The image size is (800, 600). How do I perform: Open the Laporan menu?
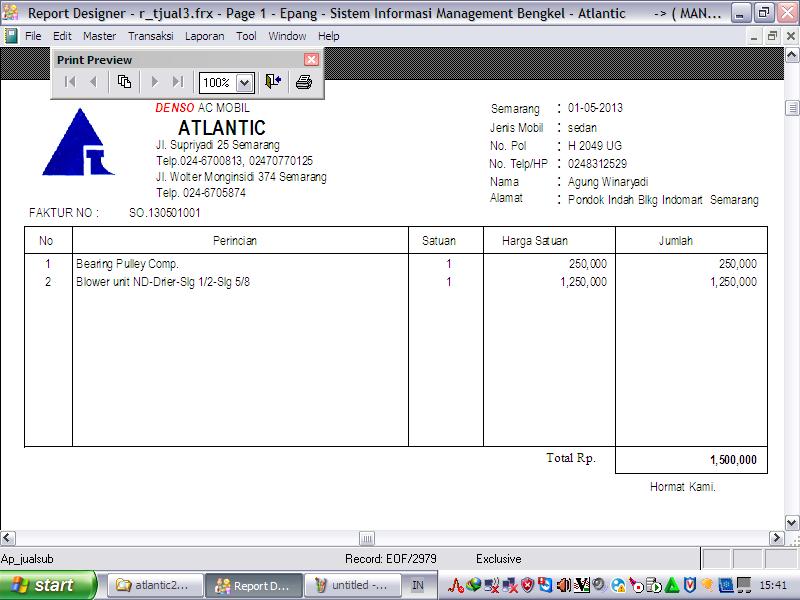(x=205, y=36)
